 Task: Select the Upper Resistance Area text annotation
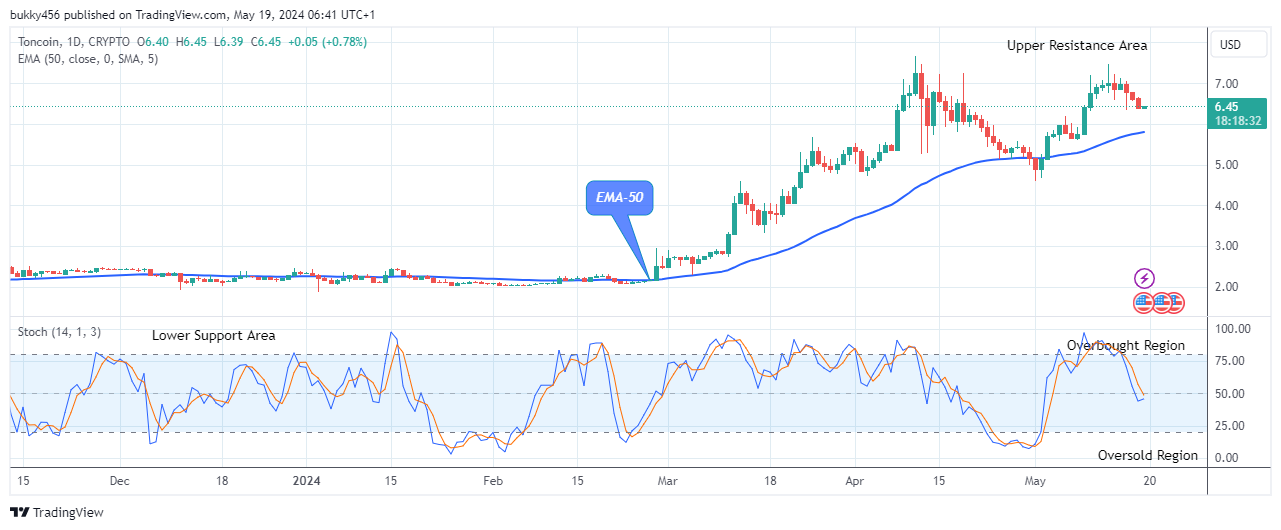(1077, 45)
